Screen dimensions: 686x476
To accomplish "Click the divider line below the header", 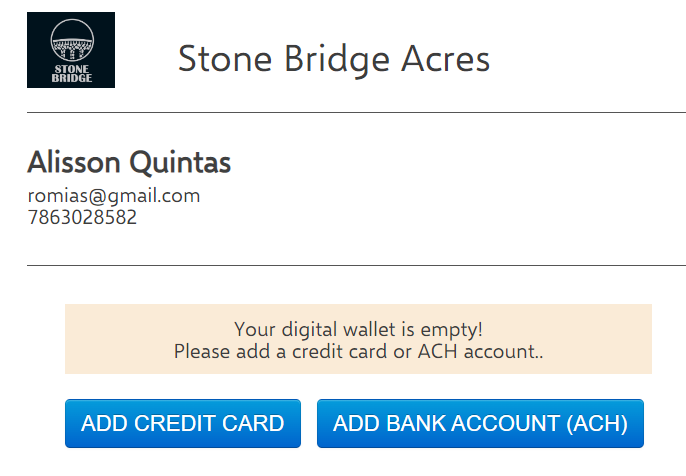I will point(356,113).
